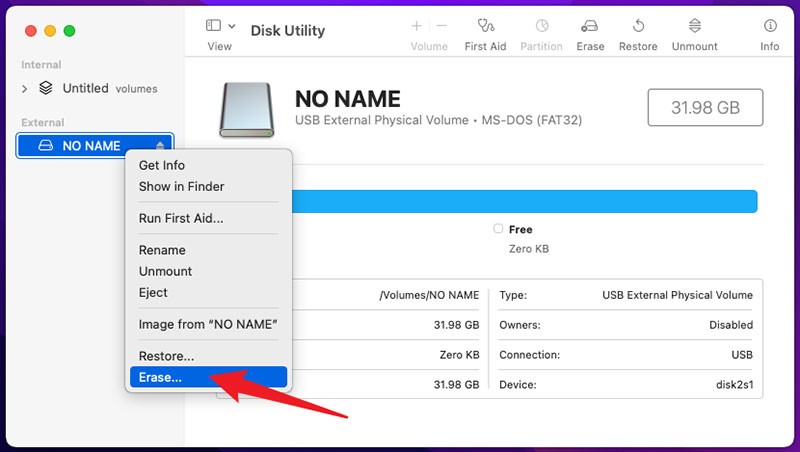Click the Restore toolbar icon
This screenshot has width=800, height=452.
pos(638,26)
